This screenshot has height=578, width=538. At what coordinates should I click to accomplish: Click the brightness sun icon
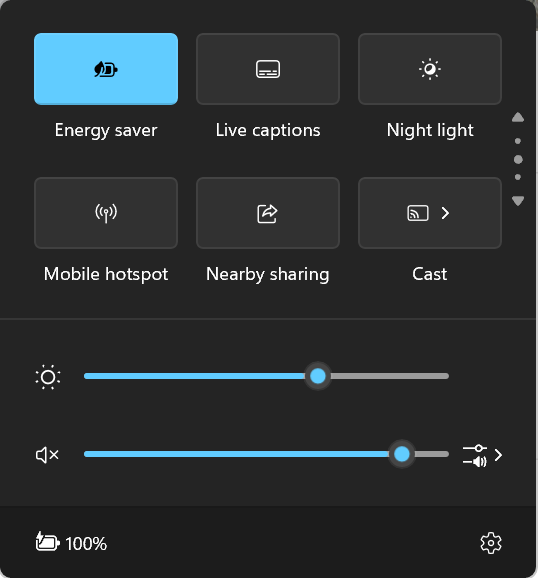tap(48, 377)
